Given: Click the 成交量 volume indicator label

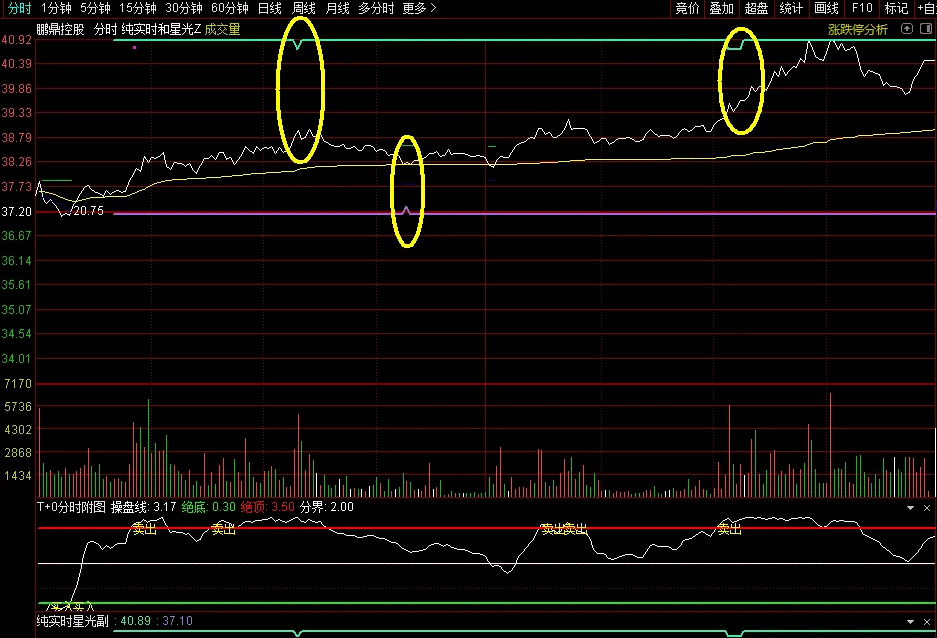Looking at the screenshot, I should (222, 29).
